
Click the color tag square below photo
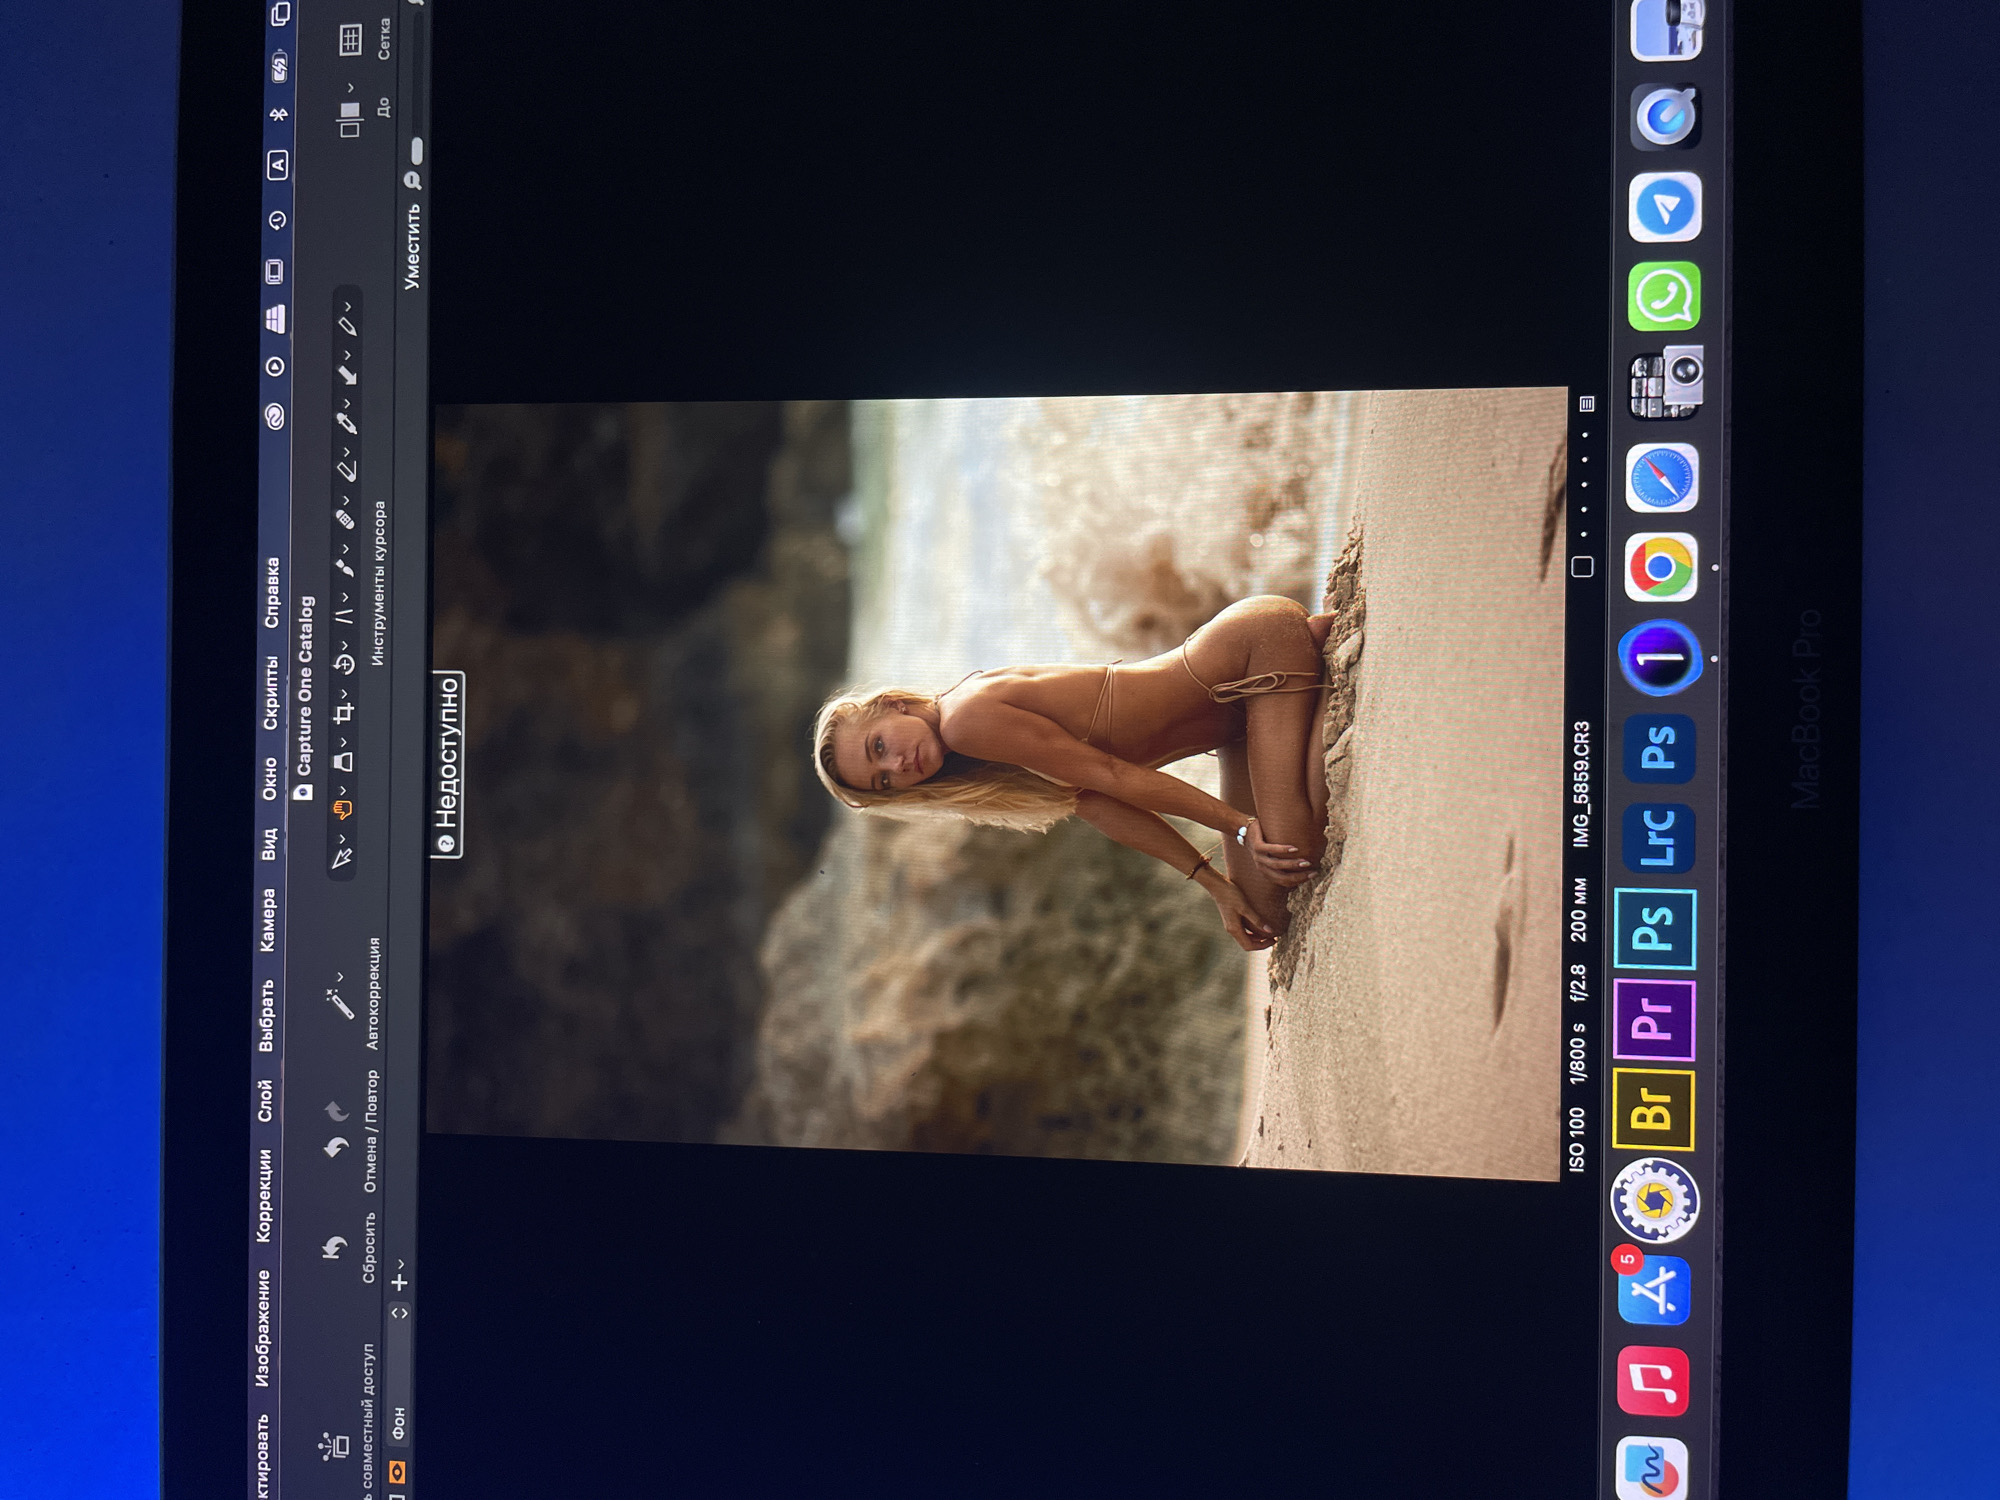click(1582, 567)
